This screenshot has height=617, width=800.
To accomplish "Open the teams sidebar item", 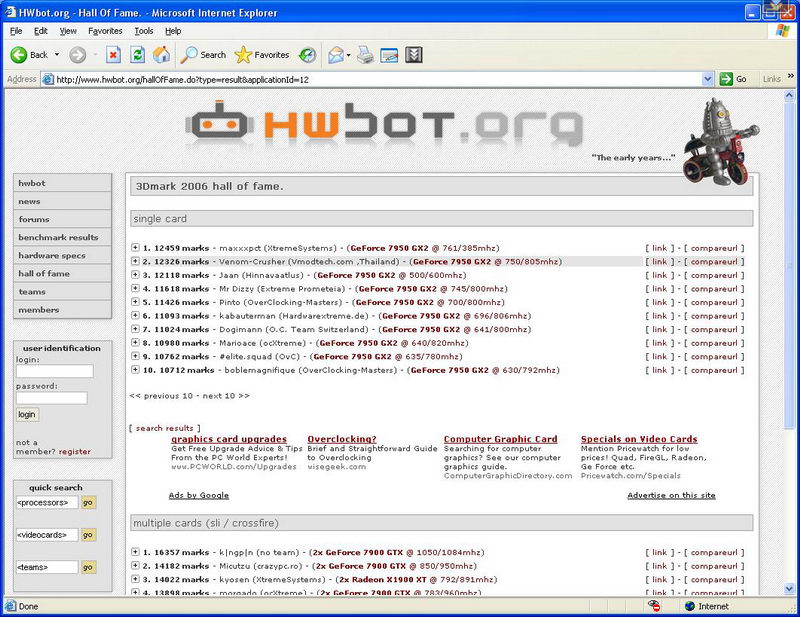I will [x=62, y=292].
